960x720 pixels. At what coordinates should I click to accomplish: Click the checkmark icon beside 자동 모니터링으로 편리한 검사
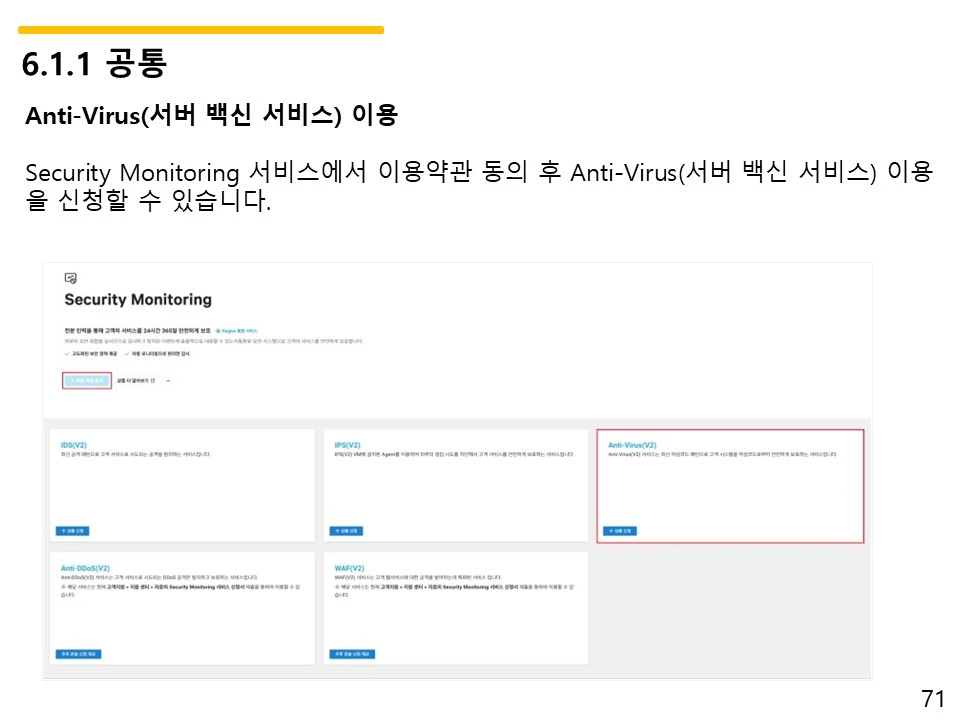pos(128,352)
